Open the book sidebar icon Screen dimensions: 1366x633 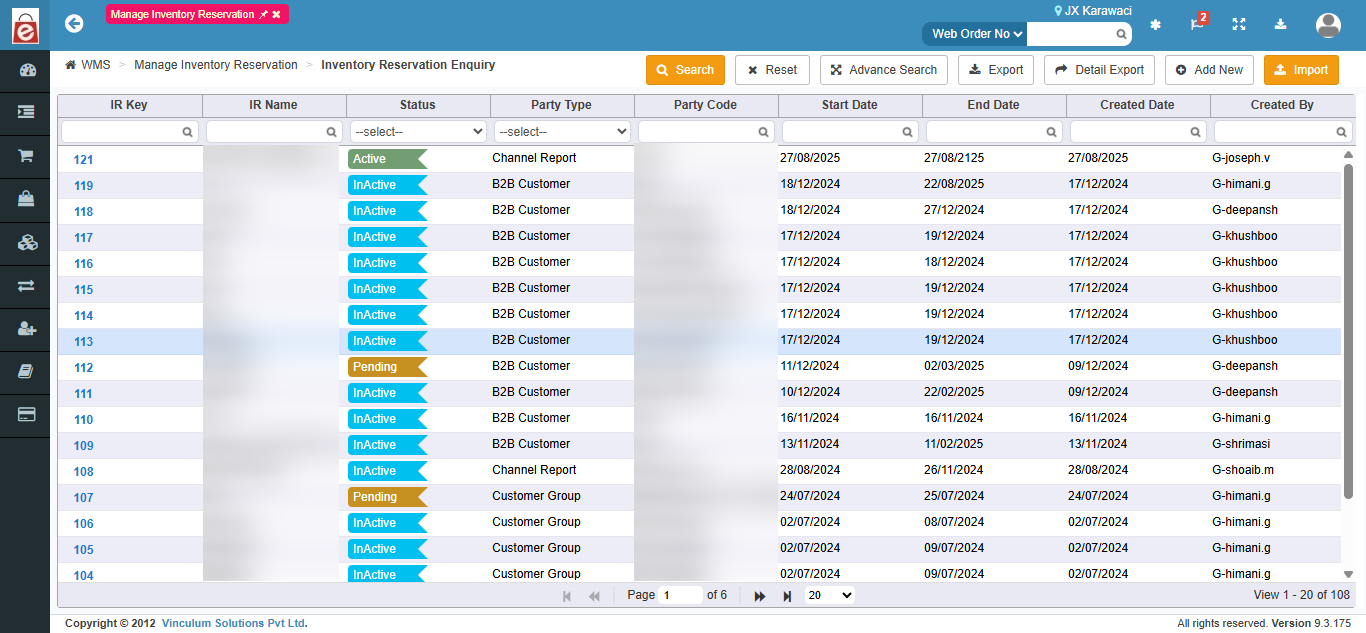26,372
